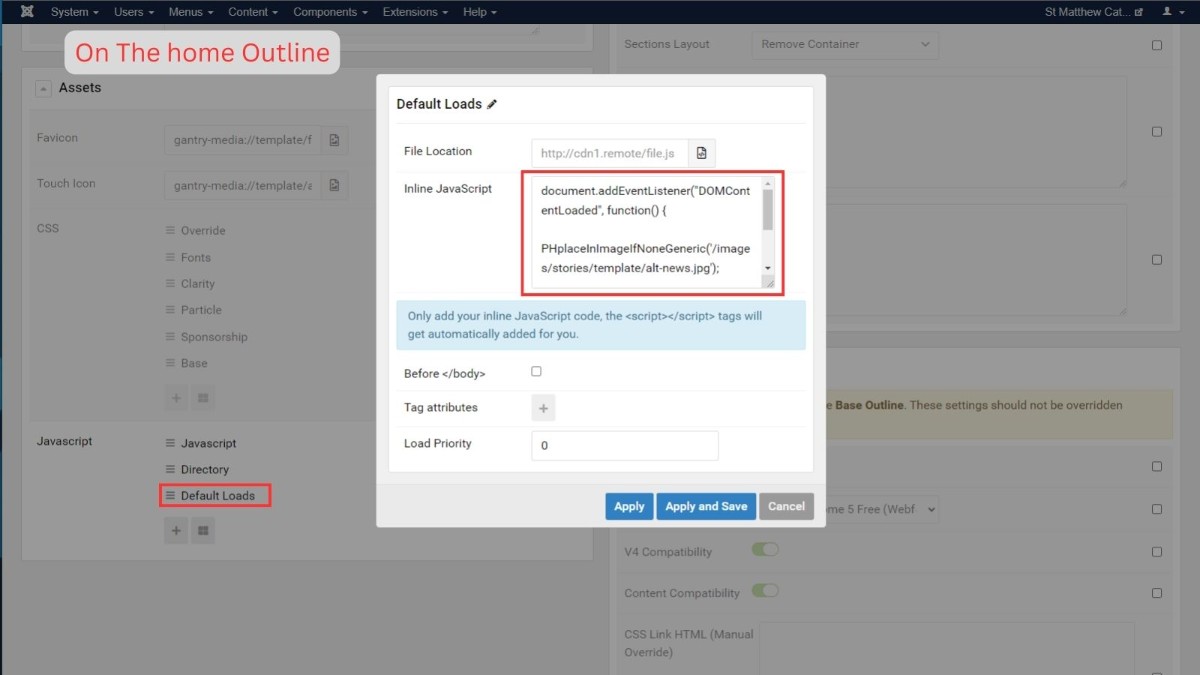Click the Favicon file picker icon
Image resolution: width=1200 pixels, height=675 pixels.
pos(334,140)
